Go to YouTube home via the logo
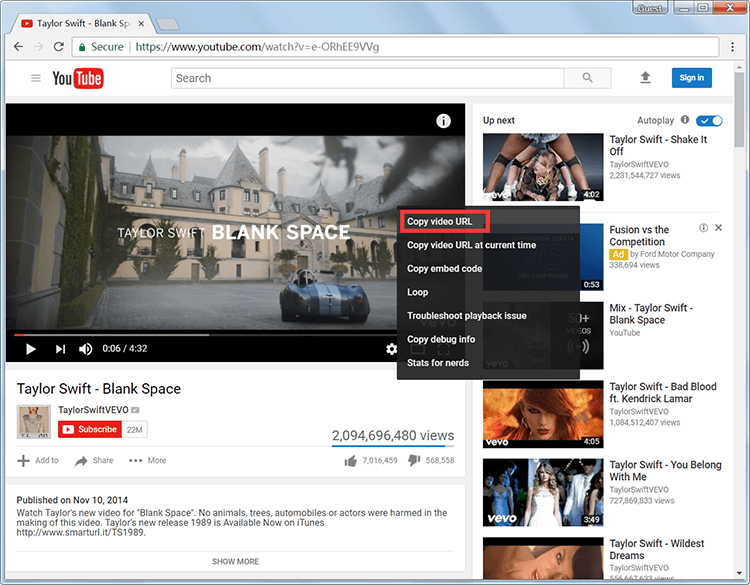The width and height of the screenshot is (750, 585). coord(77,78)
